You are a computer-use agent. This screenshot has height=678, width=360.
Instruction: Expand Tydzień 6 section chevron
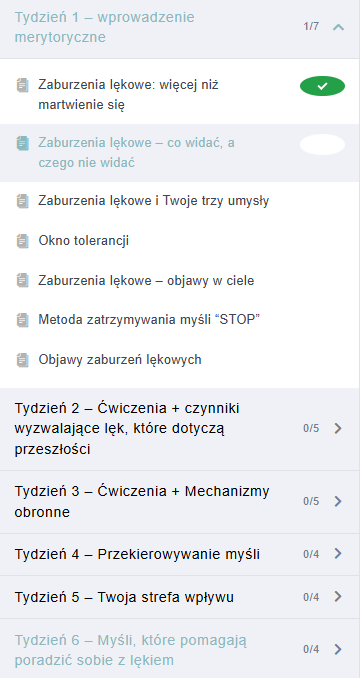pos(338,649)
